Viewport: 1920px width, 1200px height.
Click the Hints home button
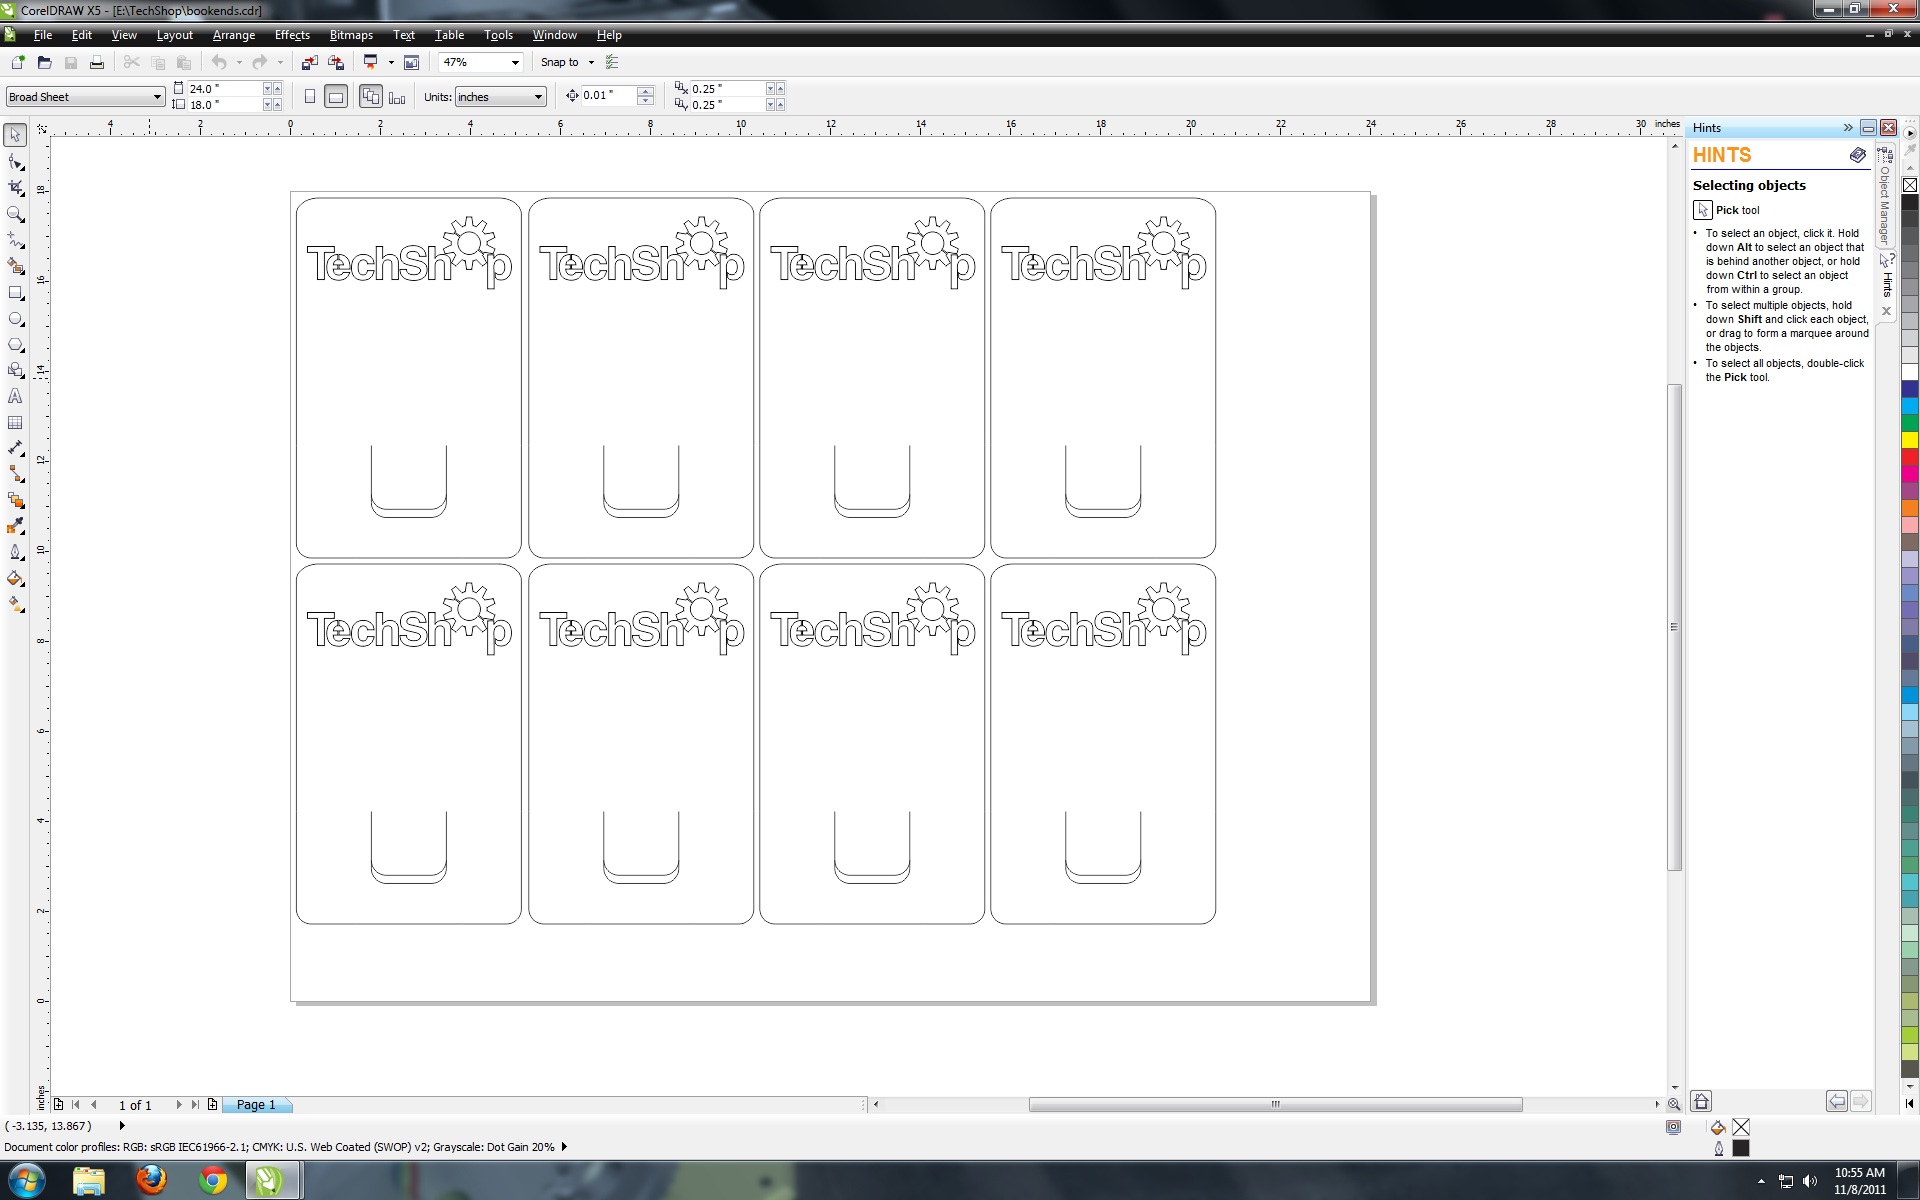tap(1701, 1101)
